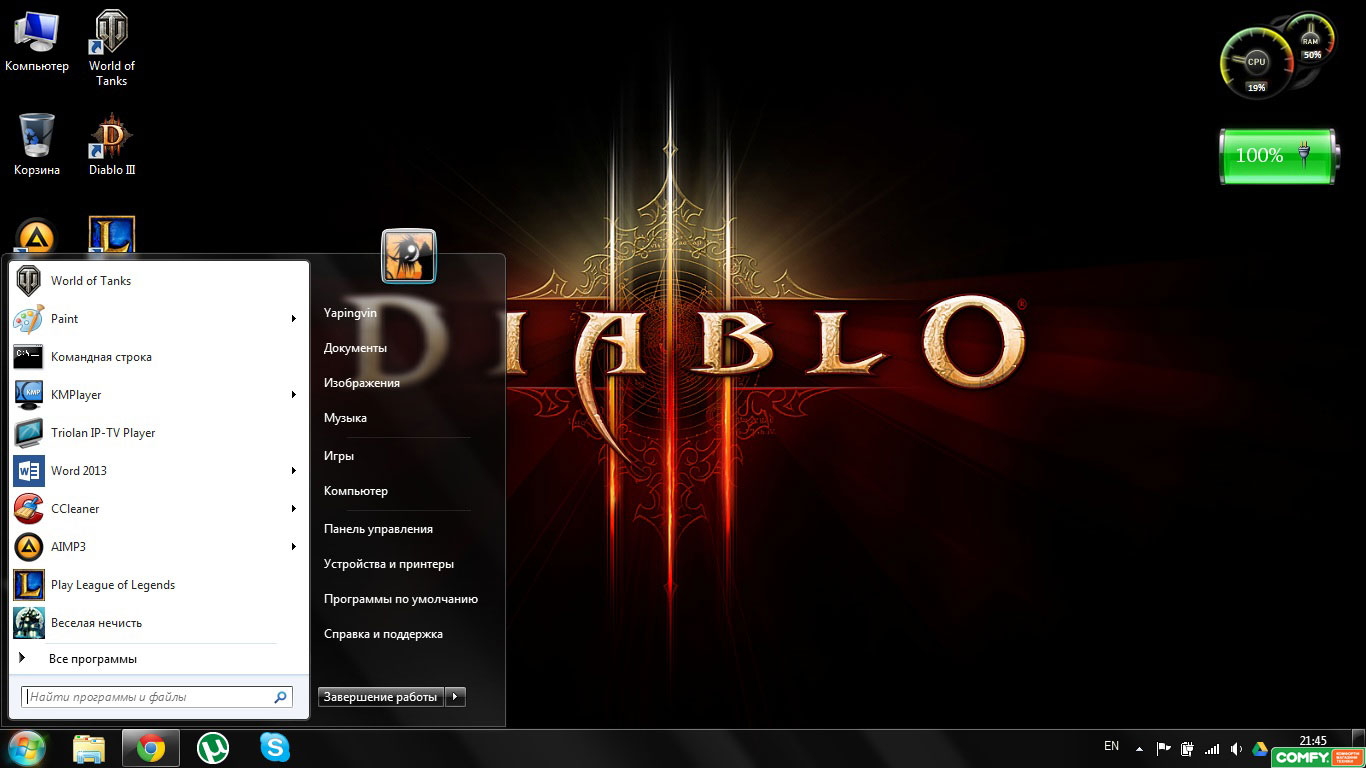The image size is (1366, 768).
Task: Switch to Google Chrome on the taskbar
Action: pyautogui.click(x=151, y=748)
